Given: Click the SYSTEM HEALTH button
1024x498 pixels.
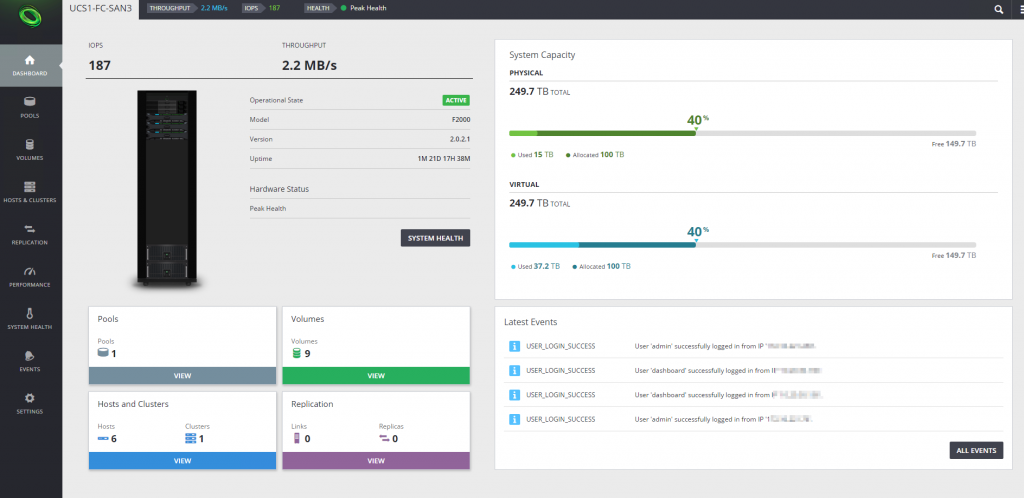Looking at the screenshot, I should coord(435,238).
